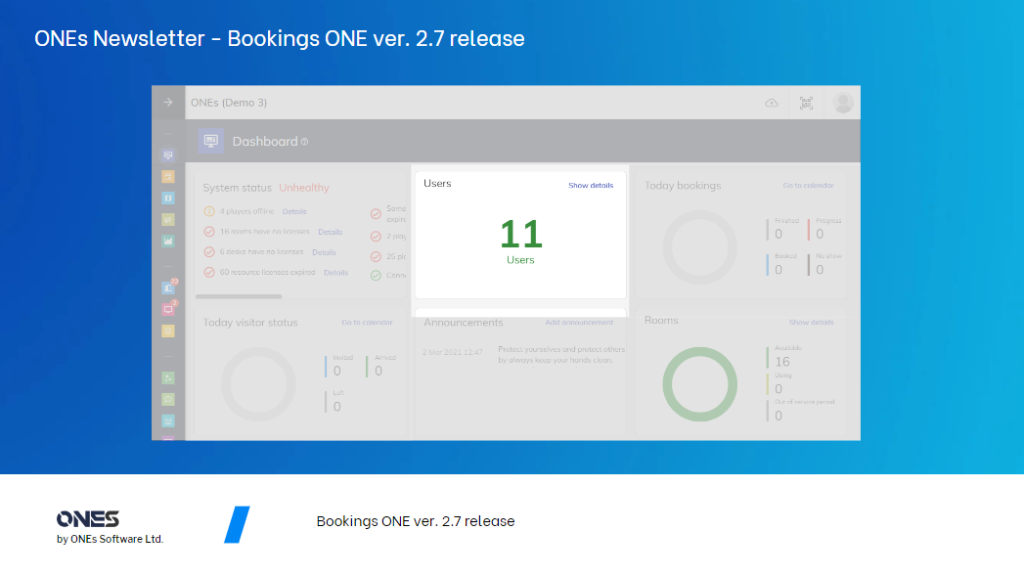The width and height of the screenshot is (1024, 575).
Task: Click the Out of service period value
Action: (778, 416)
